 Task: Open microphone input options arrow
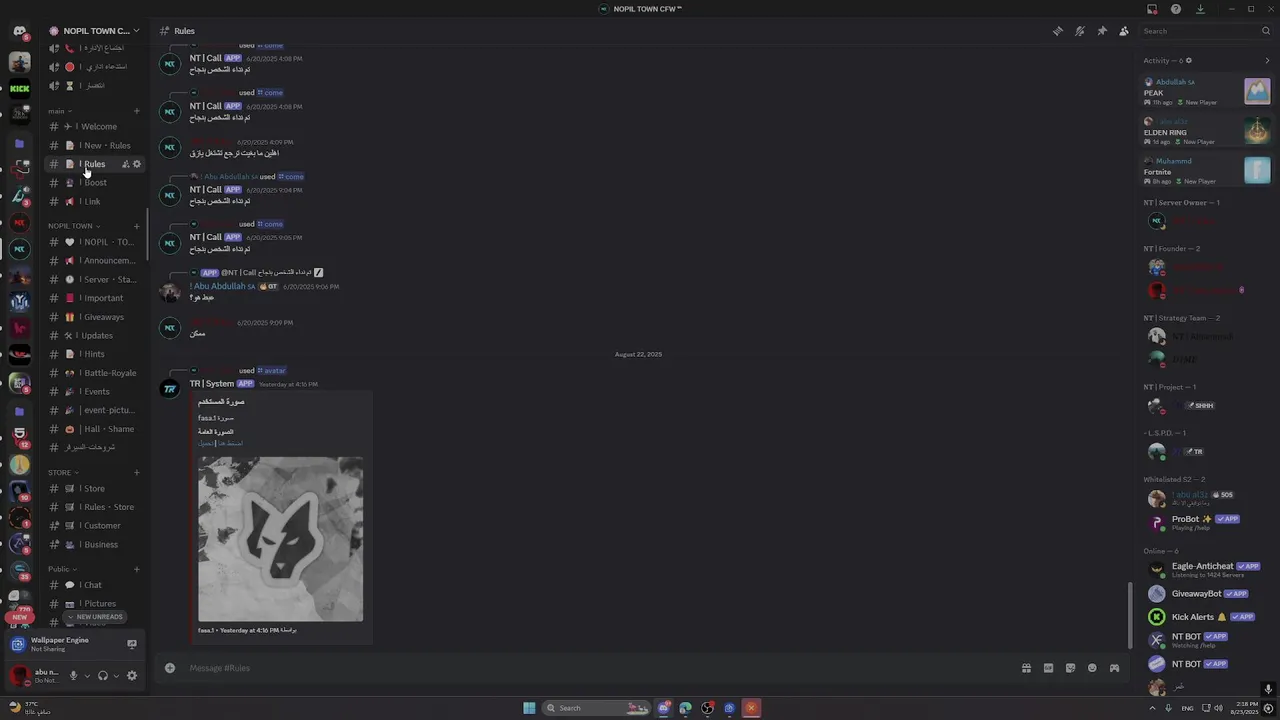point(87,676)
